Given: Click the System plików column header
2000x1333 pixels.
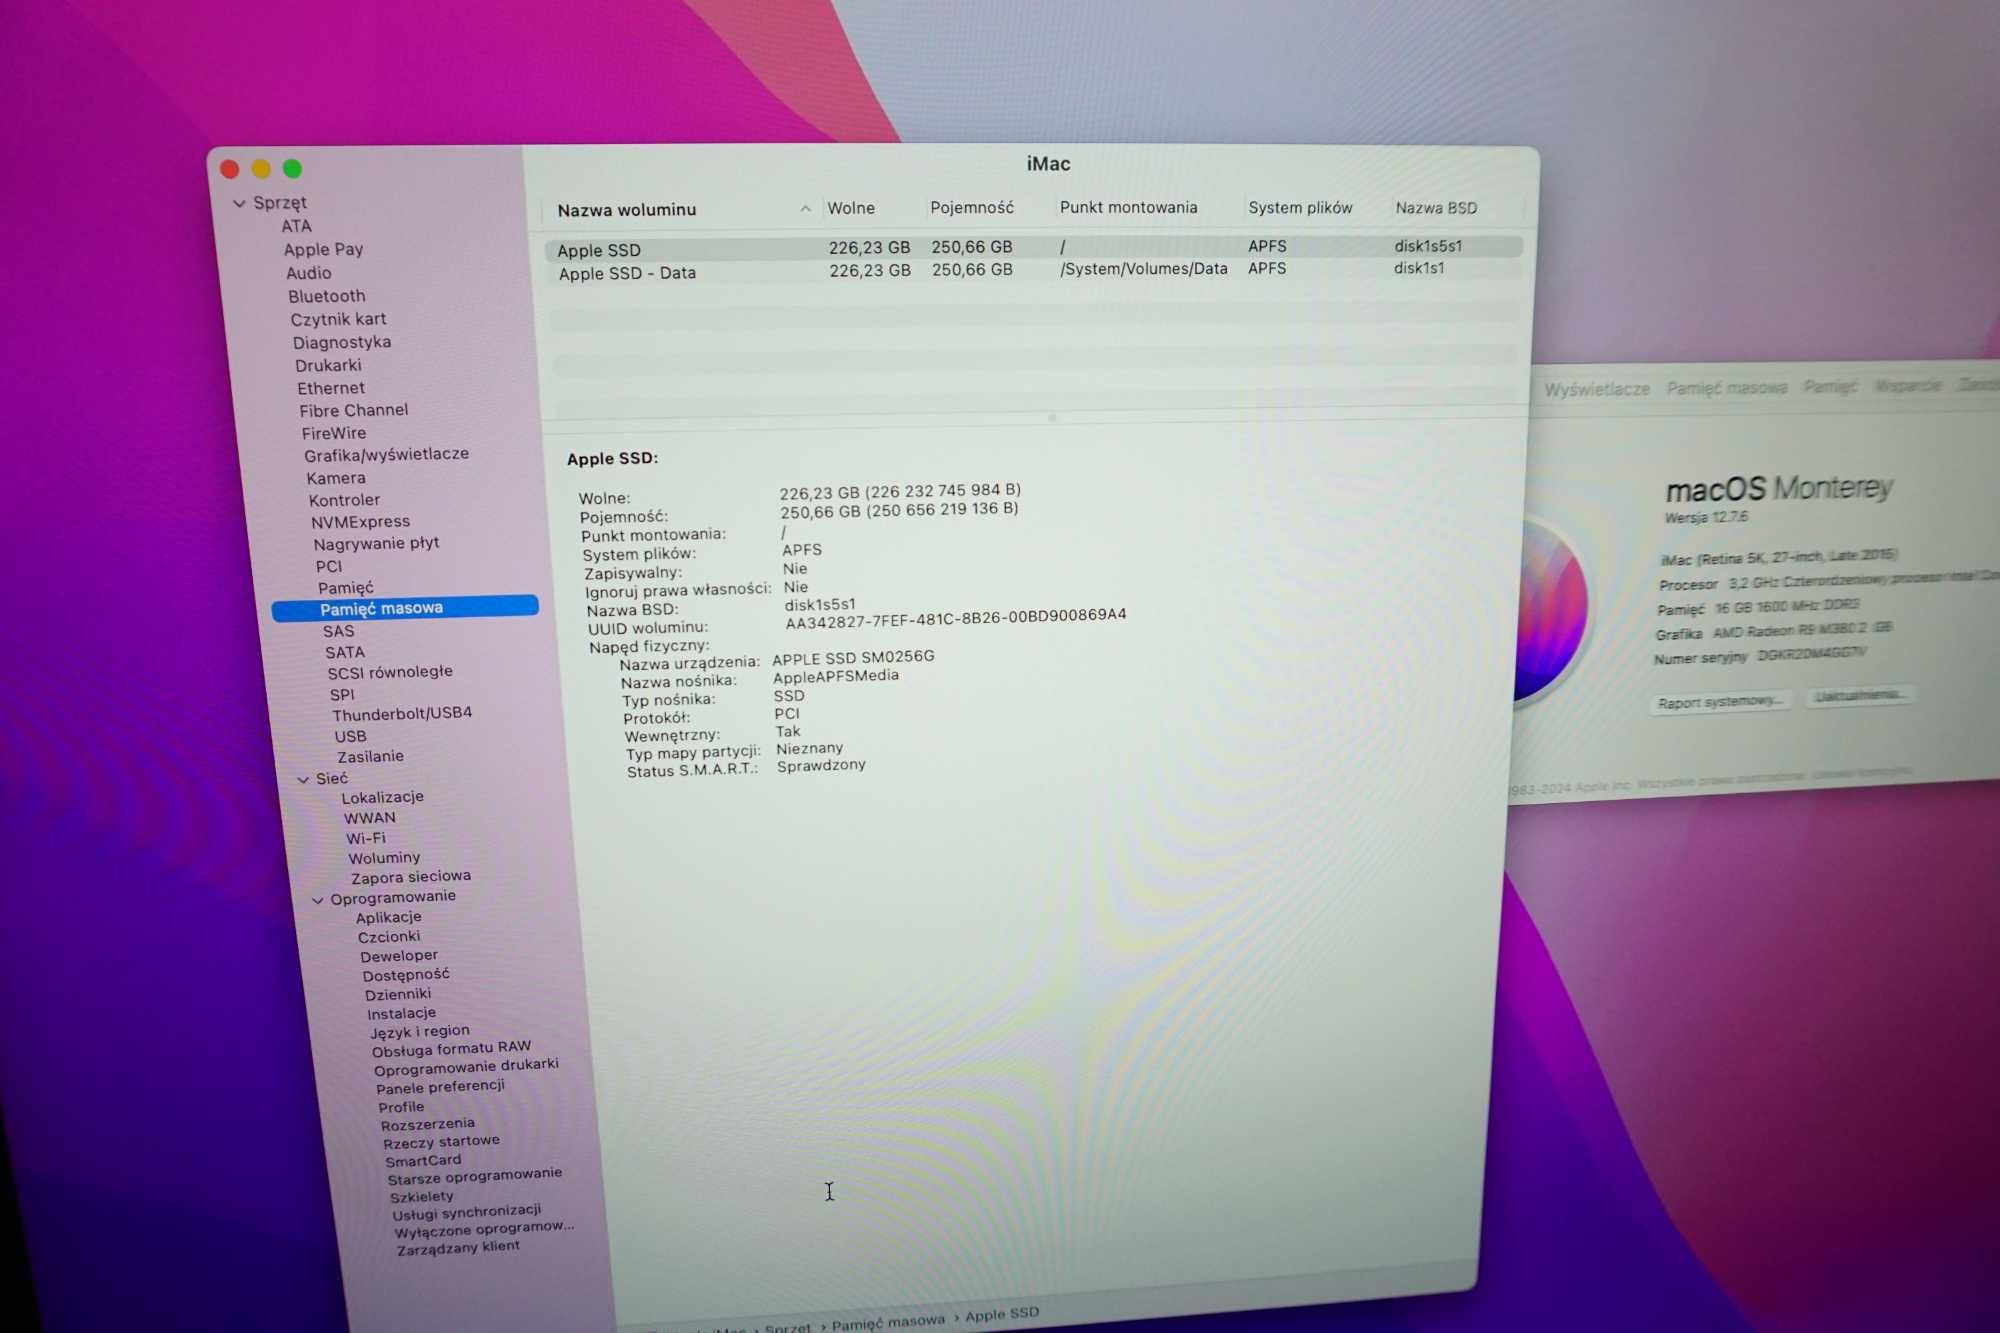Looking at the screenshot, I should pos(1300,208).
